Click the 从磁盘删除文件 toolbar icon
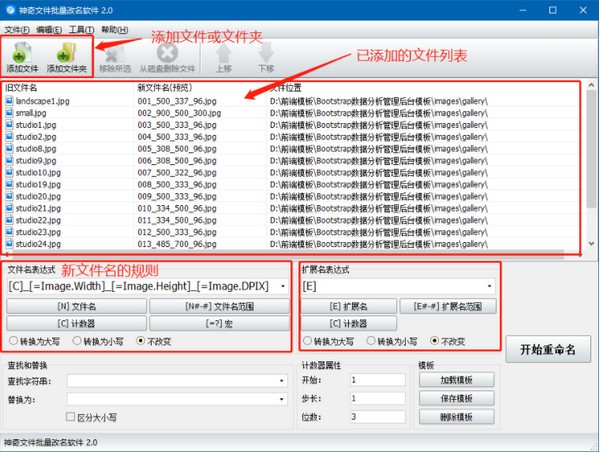Screen dimensions: 600x452 point(167,52)
